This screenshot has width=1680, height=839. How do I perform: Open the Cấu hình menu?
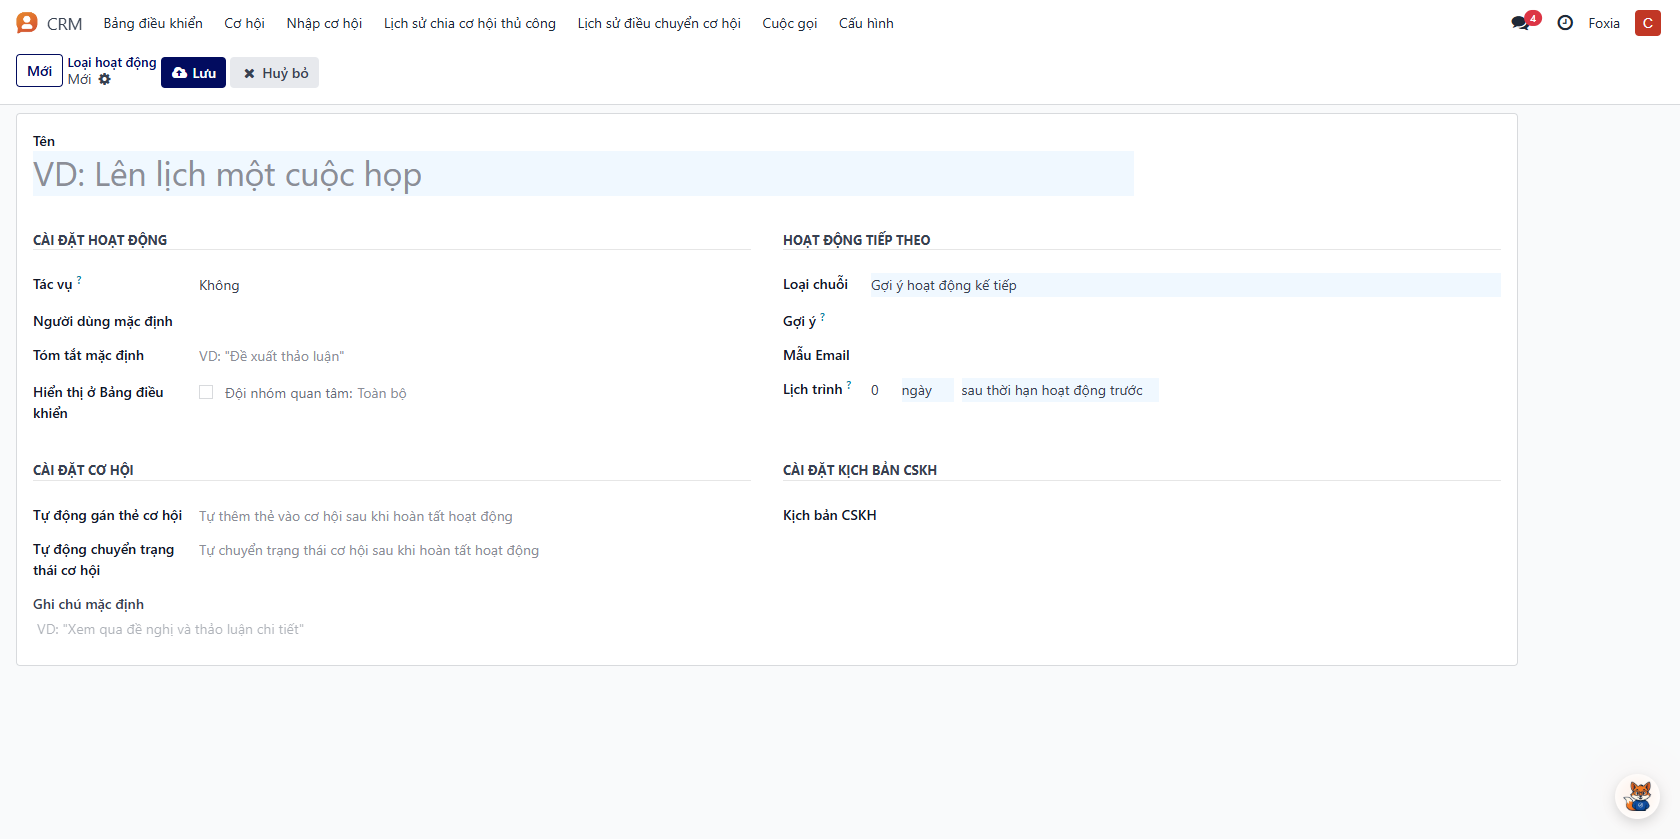(866, 23)
